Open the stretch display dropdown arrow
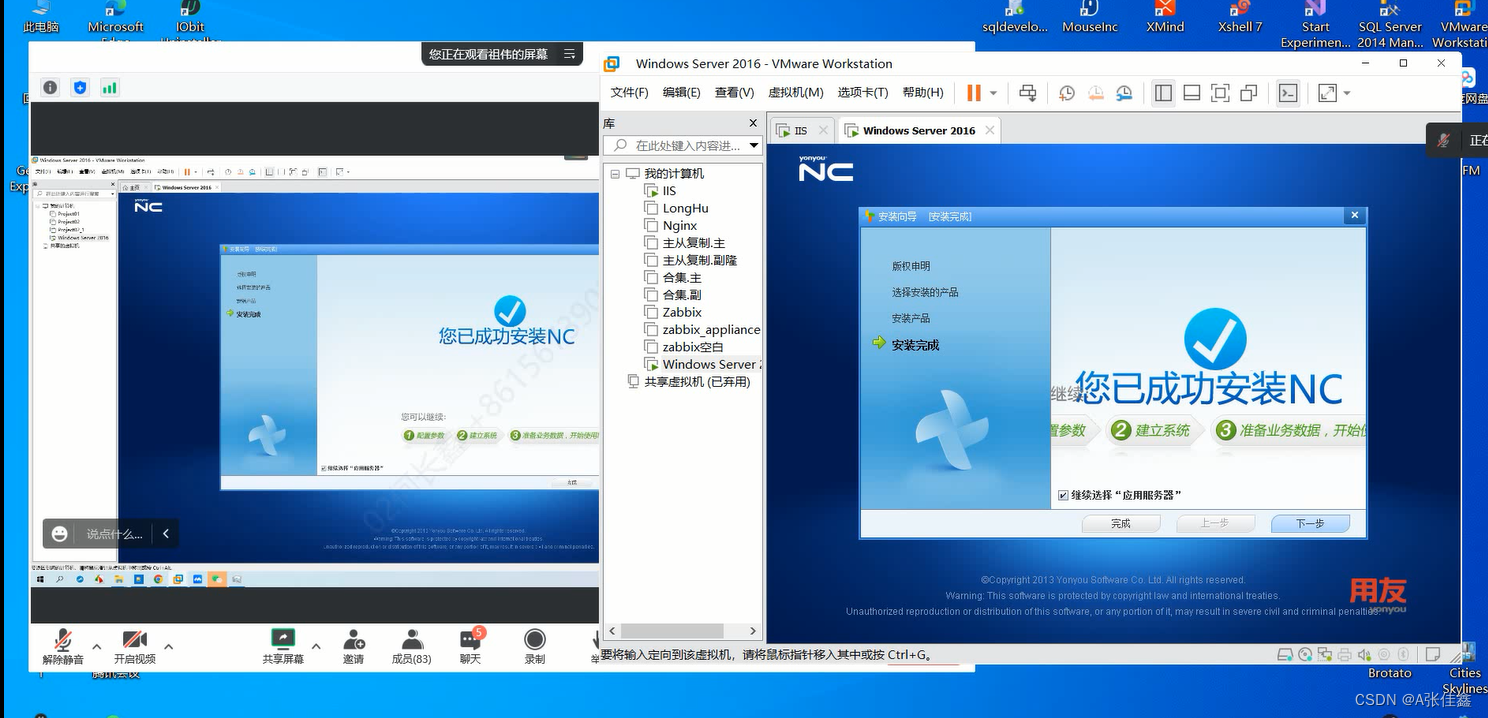This screenshot has height=718, width=1488. coord(1347,93)
